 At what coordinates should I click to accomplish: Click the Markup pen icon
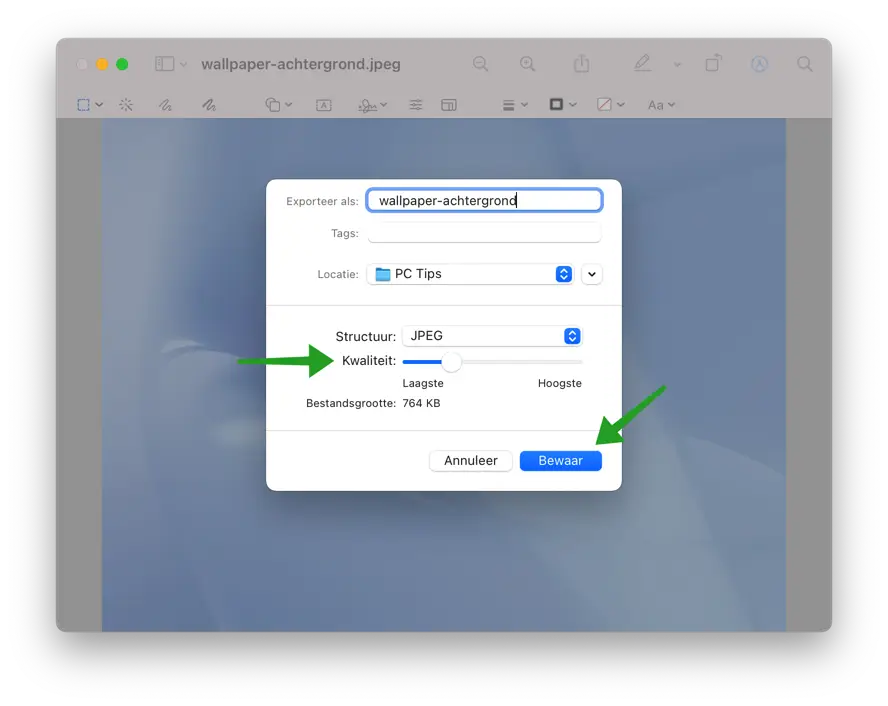pyautogui.click(x=642, y=63)
